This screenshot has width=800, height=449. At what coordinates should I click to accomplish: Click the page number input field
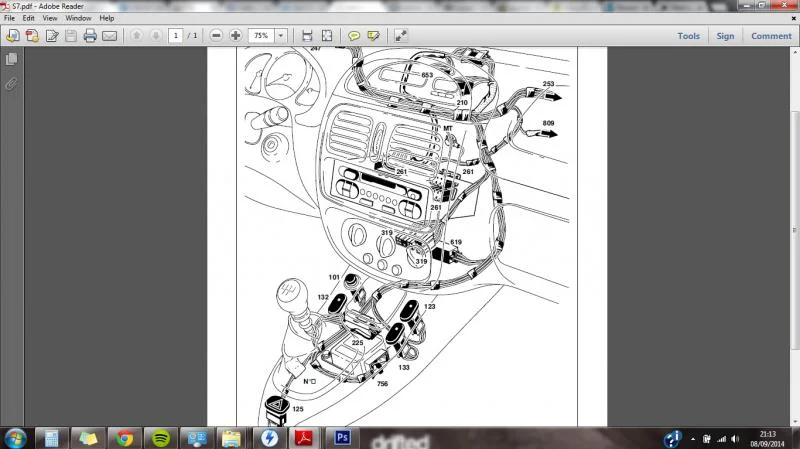[x=176, y=36]
